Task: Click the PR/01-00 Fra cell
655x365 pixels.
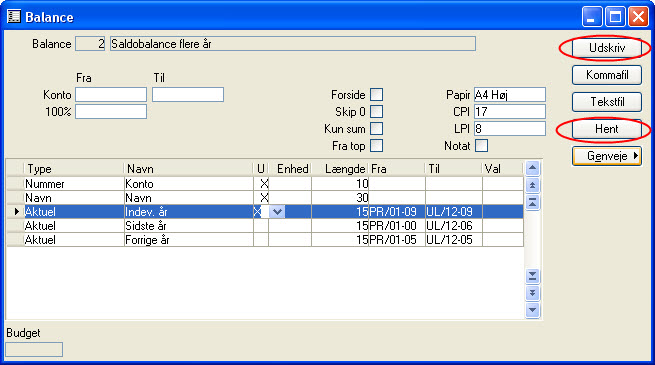Action: pos(397,226)
